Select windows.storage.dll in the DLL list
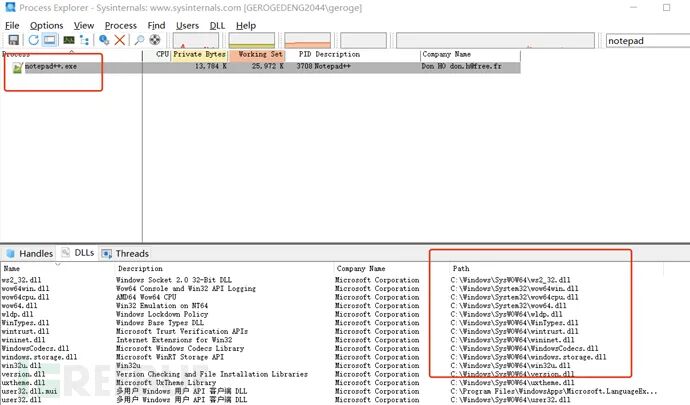The height and width of the screenshot is (405, 690). (39, 357)
